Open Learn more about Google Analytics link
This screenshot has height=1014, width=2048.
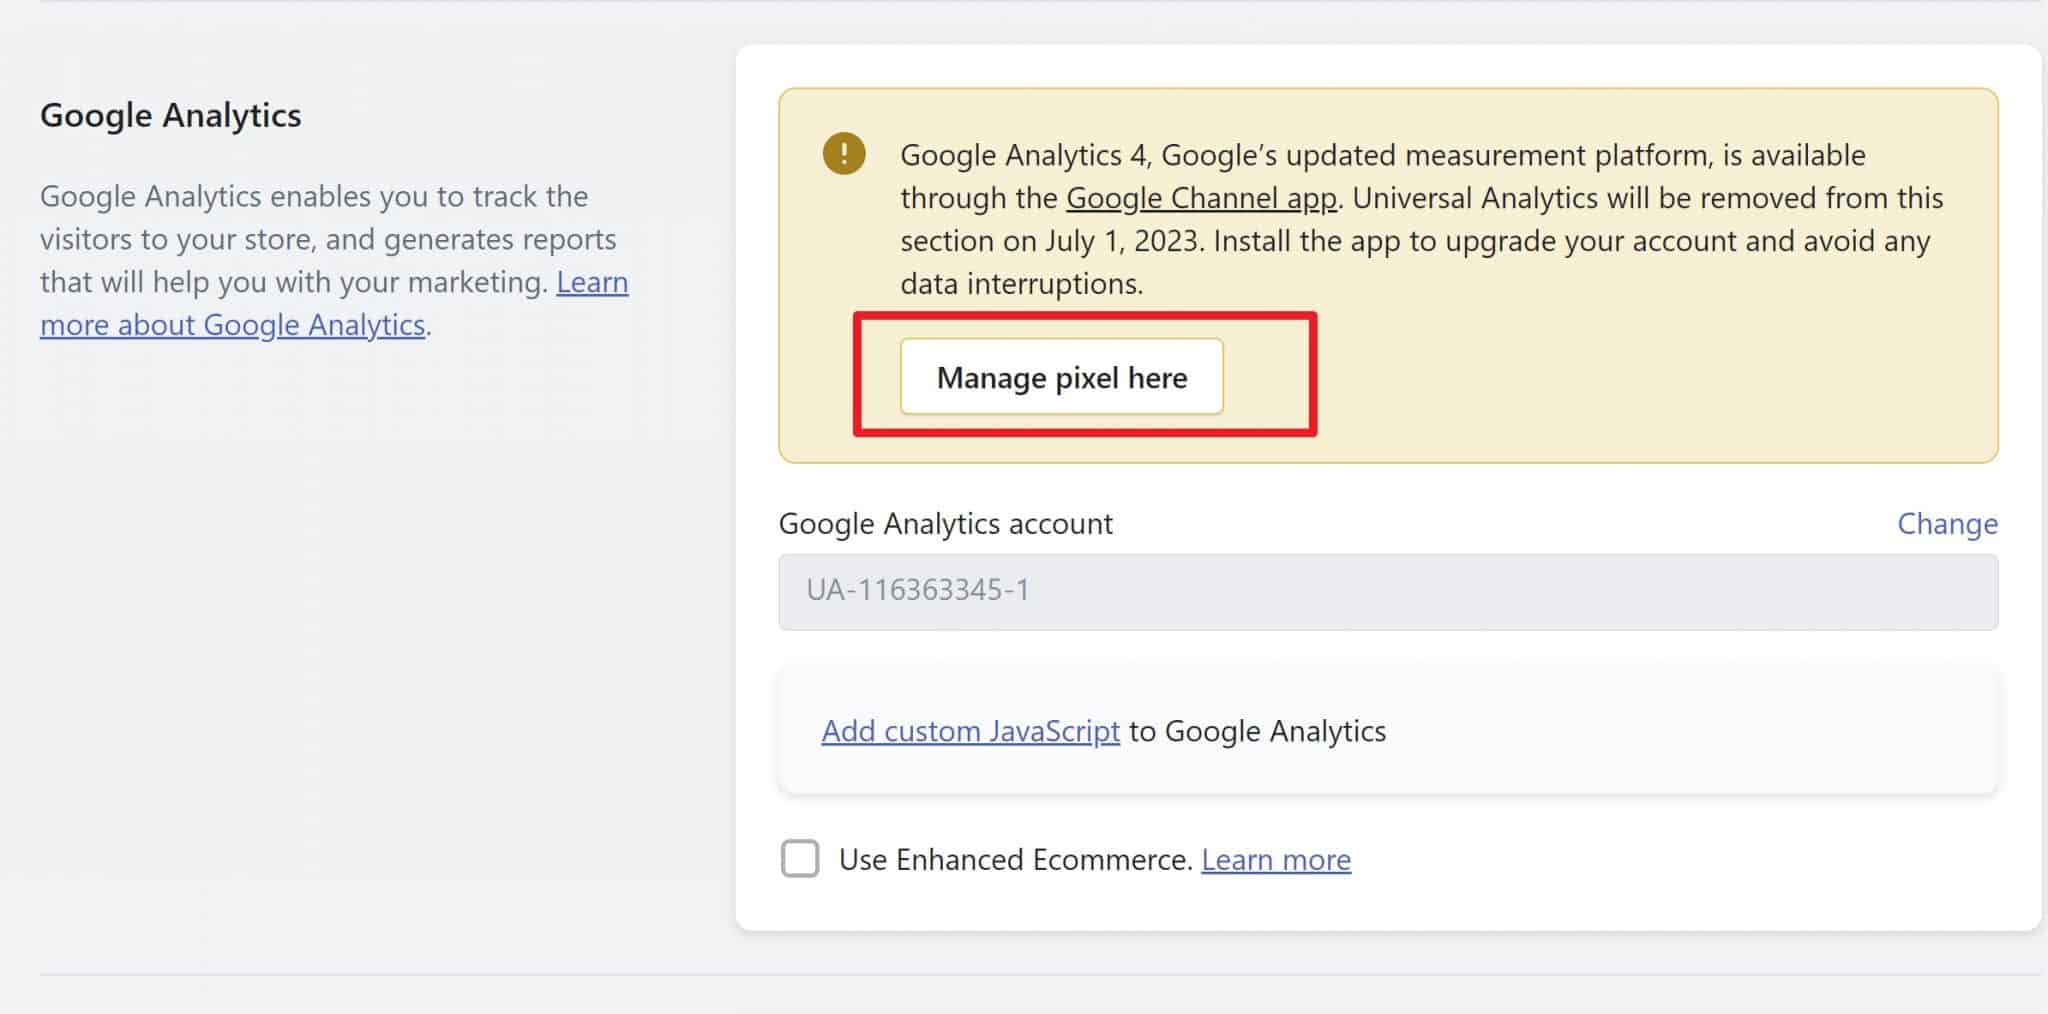pos(334,304)
